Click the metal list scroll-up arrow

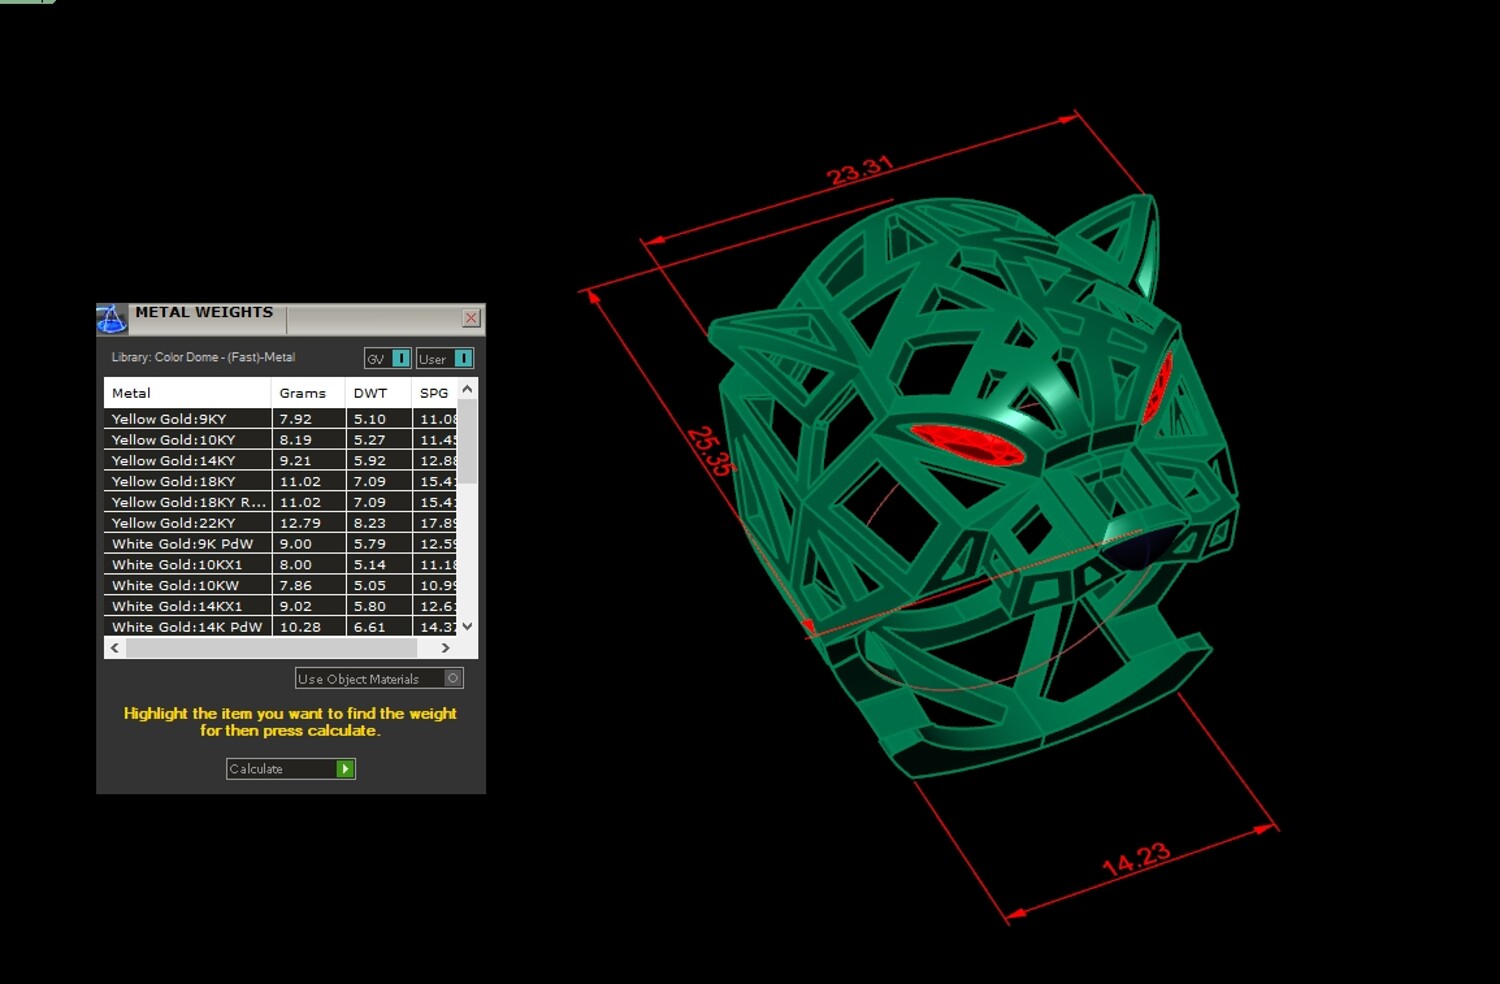tap(467, 388)
